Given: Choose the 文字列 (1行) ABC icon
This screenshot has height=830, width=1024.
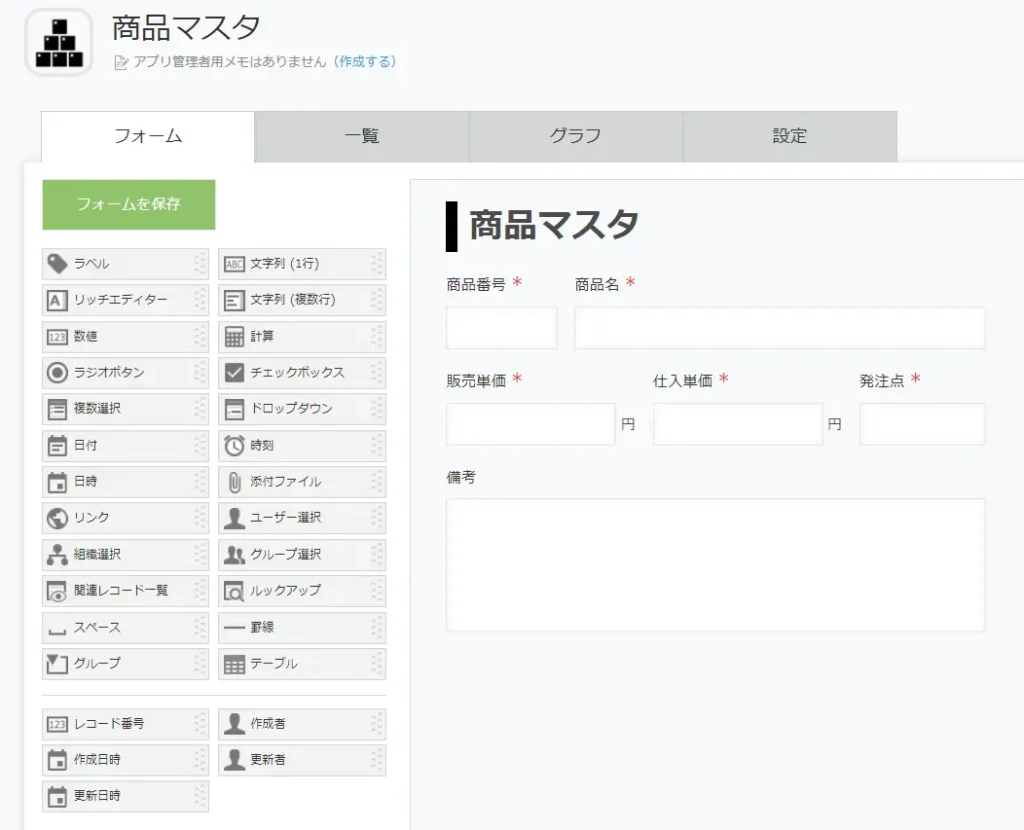Looking at the screenshot, I should (x=234, y=264).
